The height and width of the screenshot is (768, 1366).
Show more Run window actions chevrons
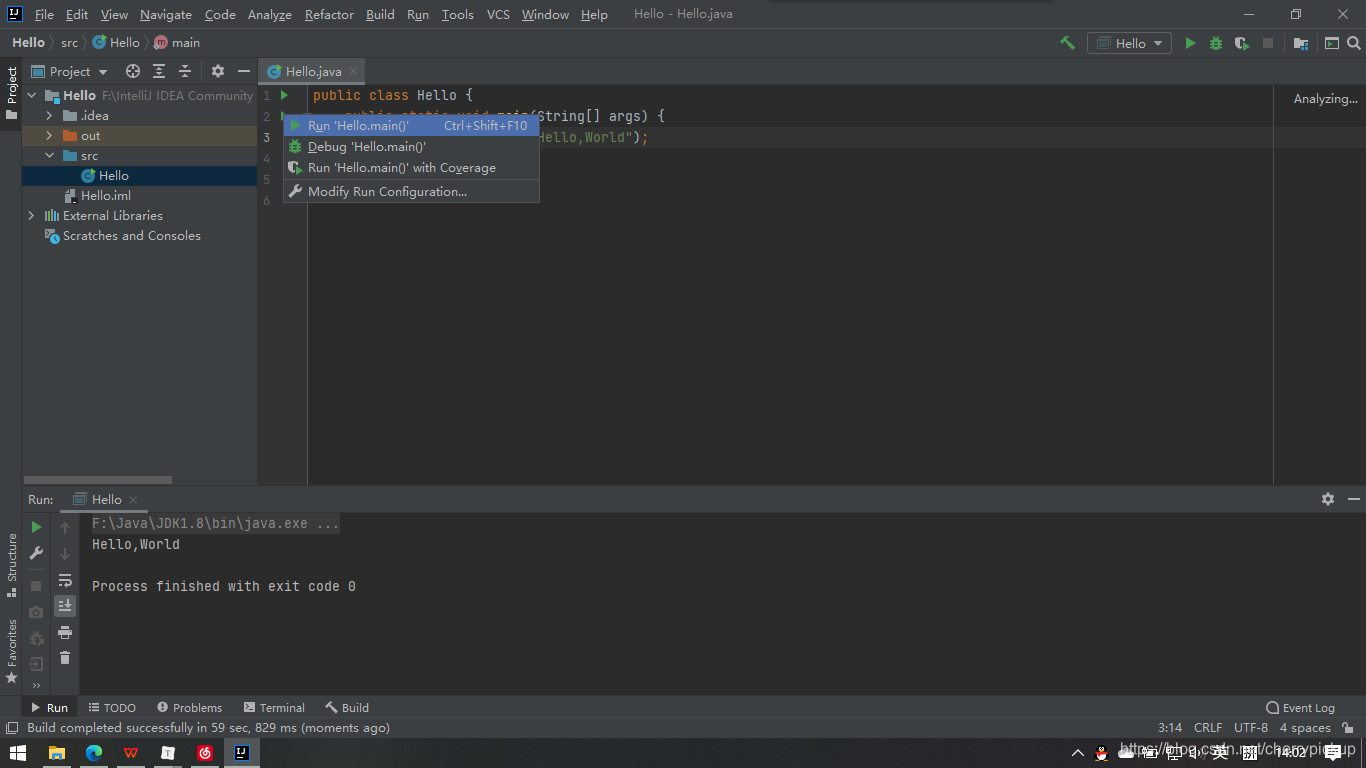(36, 686)
